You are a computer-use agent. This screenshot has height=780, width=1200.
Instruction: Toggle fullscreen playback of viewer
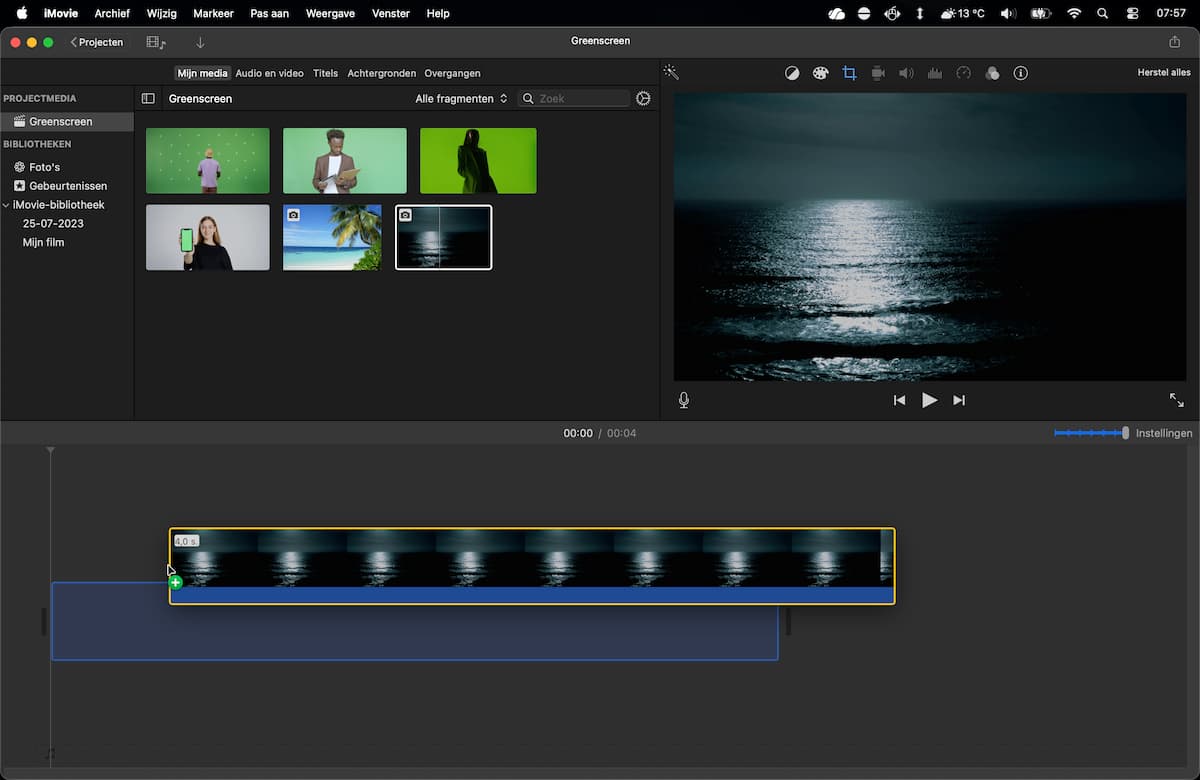[1176, 400]
